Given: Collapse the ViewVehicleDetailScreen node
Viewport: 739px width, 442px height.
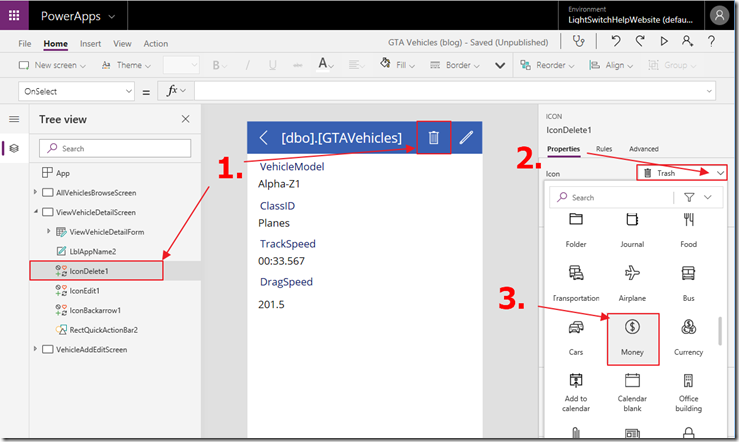Looking at the screenshot, I should coord(35,212).
